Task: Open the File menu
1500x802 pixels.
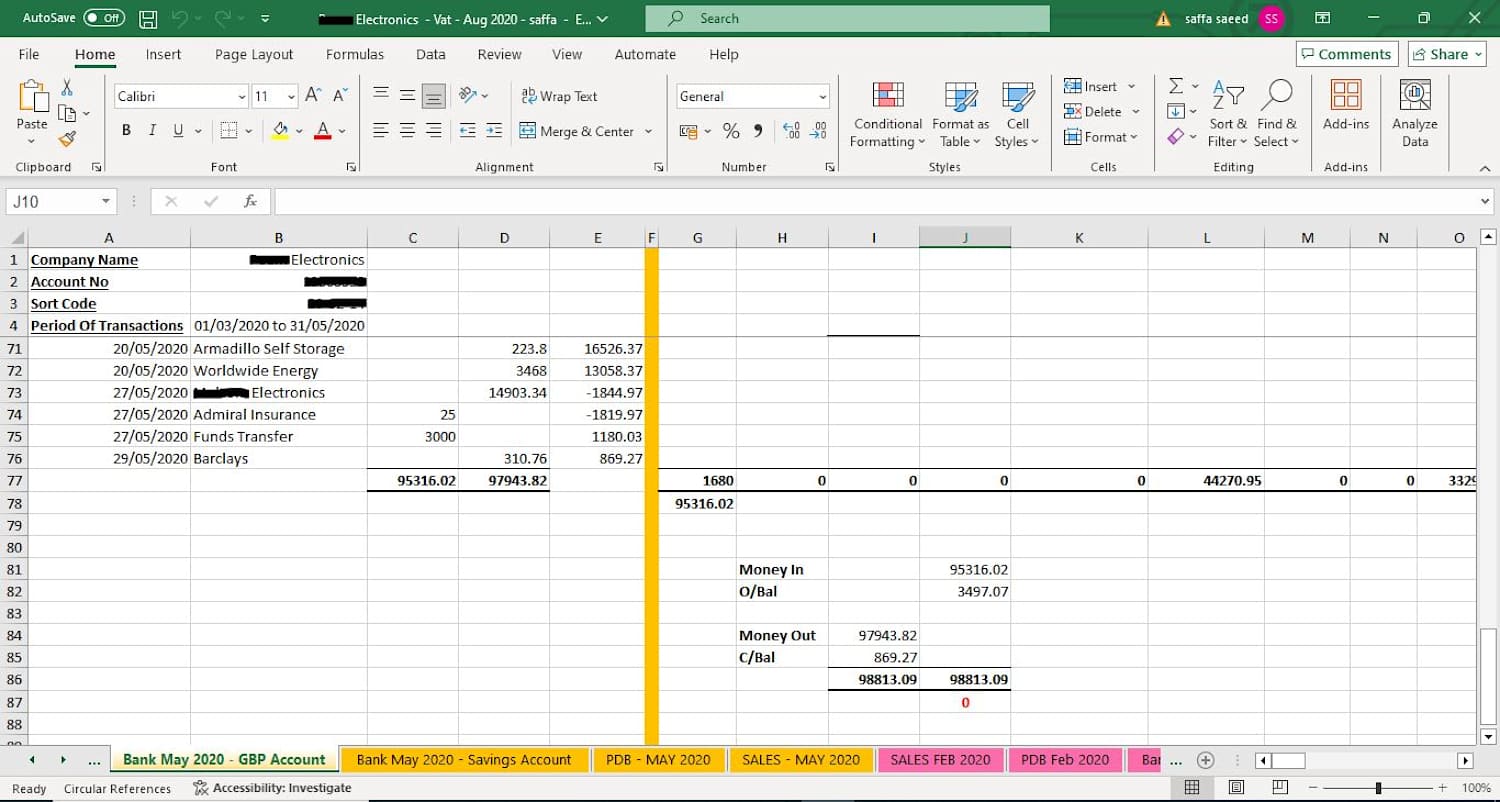Action: click(29, 54)
